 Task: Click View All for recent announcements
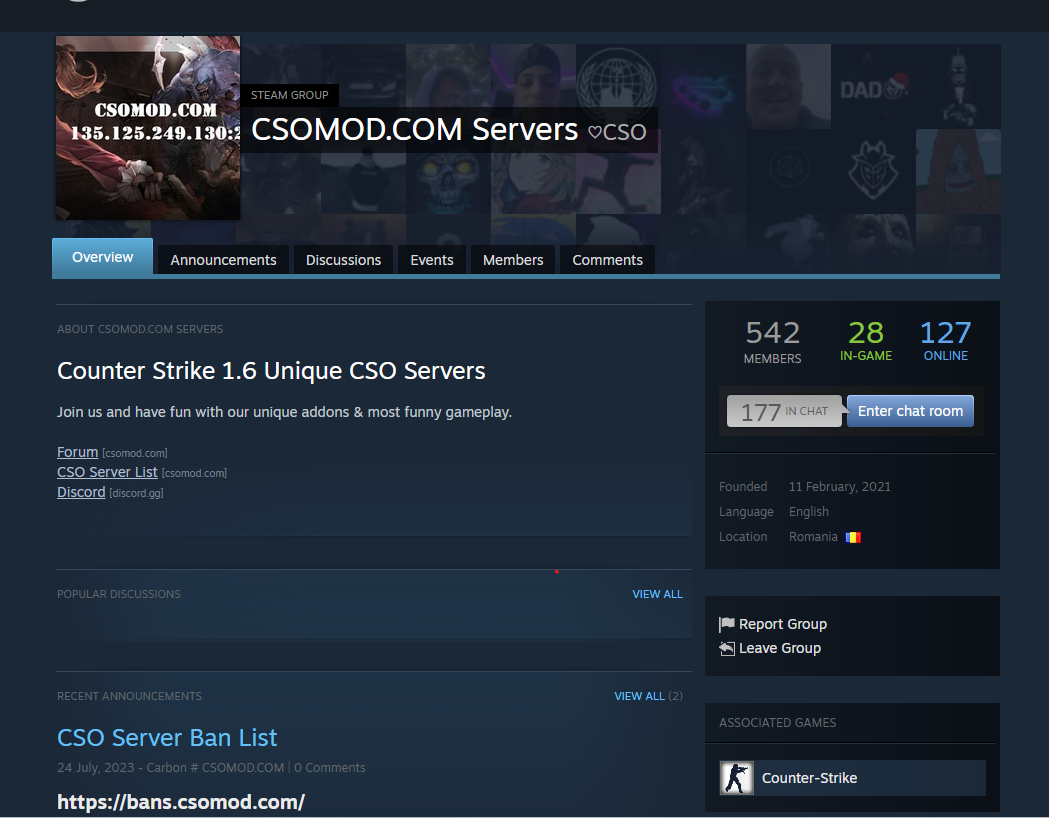[639, 696]
